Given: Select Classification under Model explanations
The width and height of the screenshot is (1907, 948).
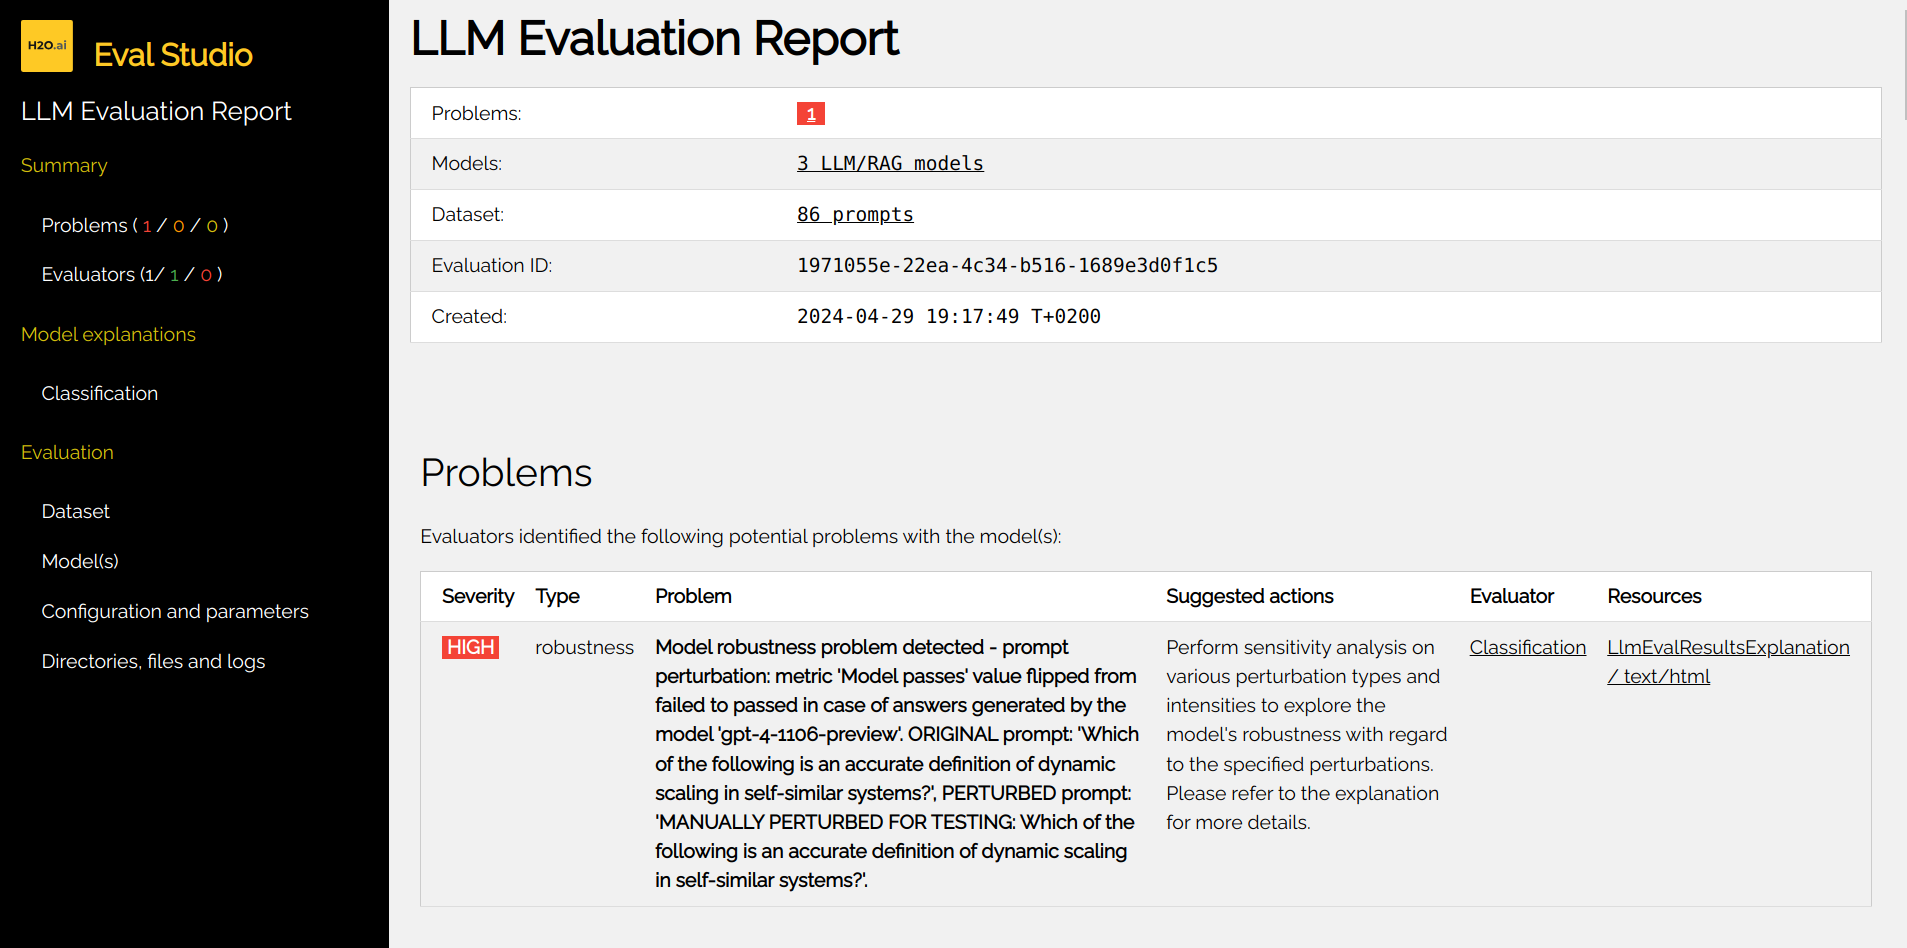Looking at the screenshot, I should tap(99, 393).
